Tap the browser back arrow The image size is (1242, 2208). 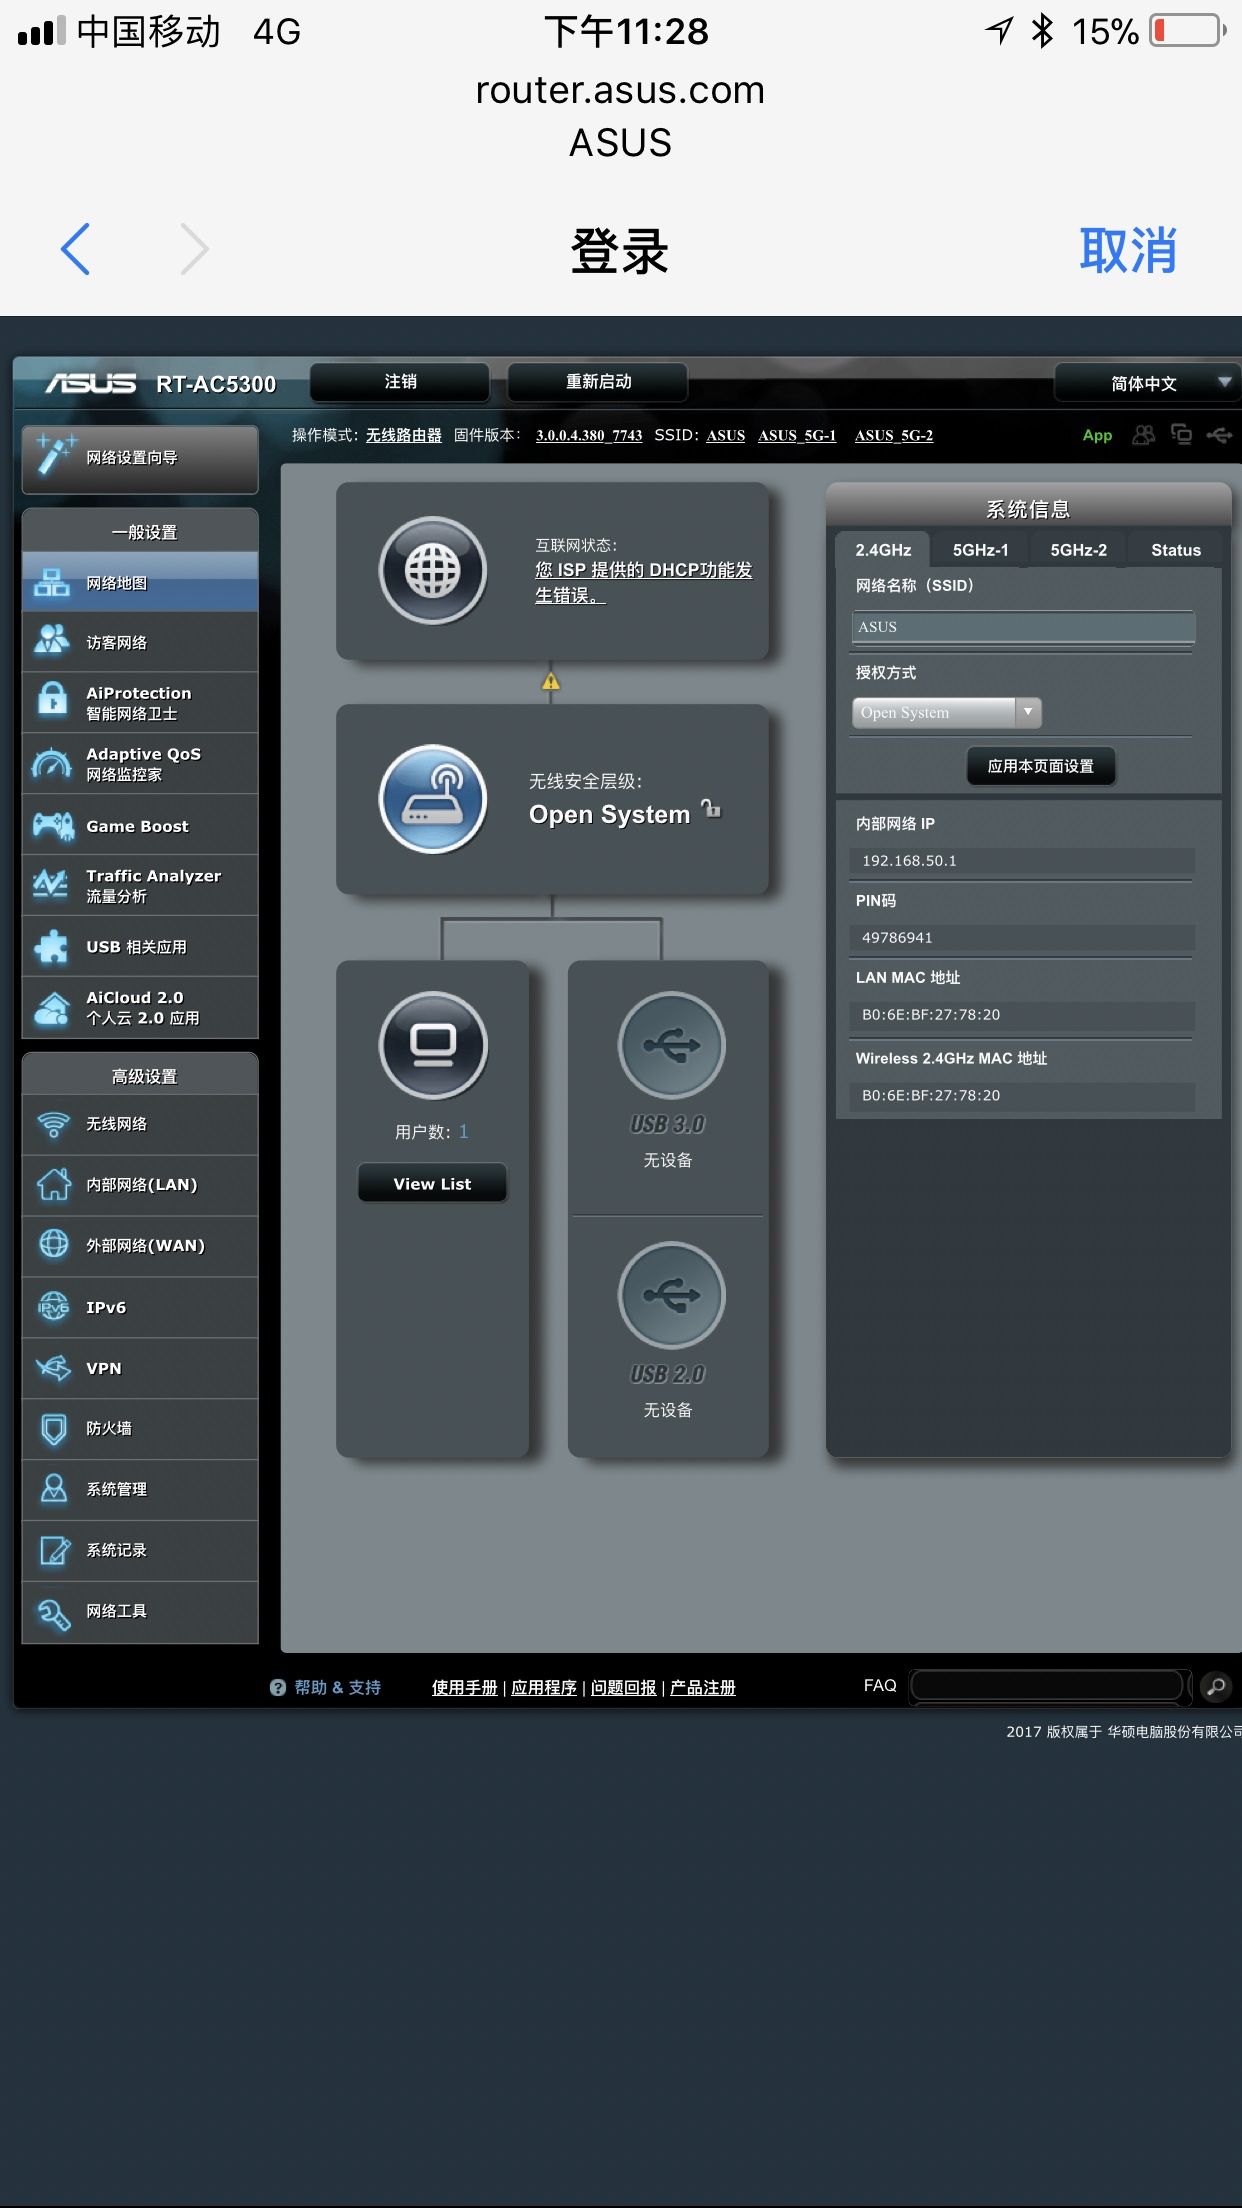tap(76, 249)
